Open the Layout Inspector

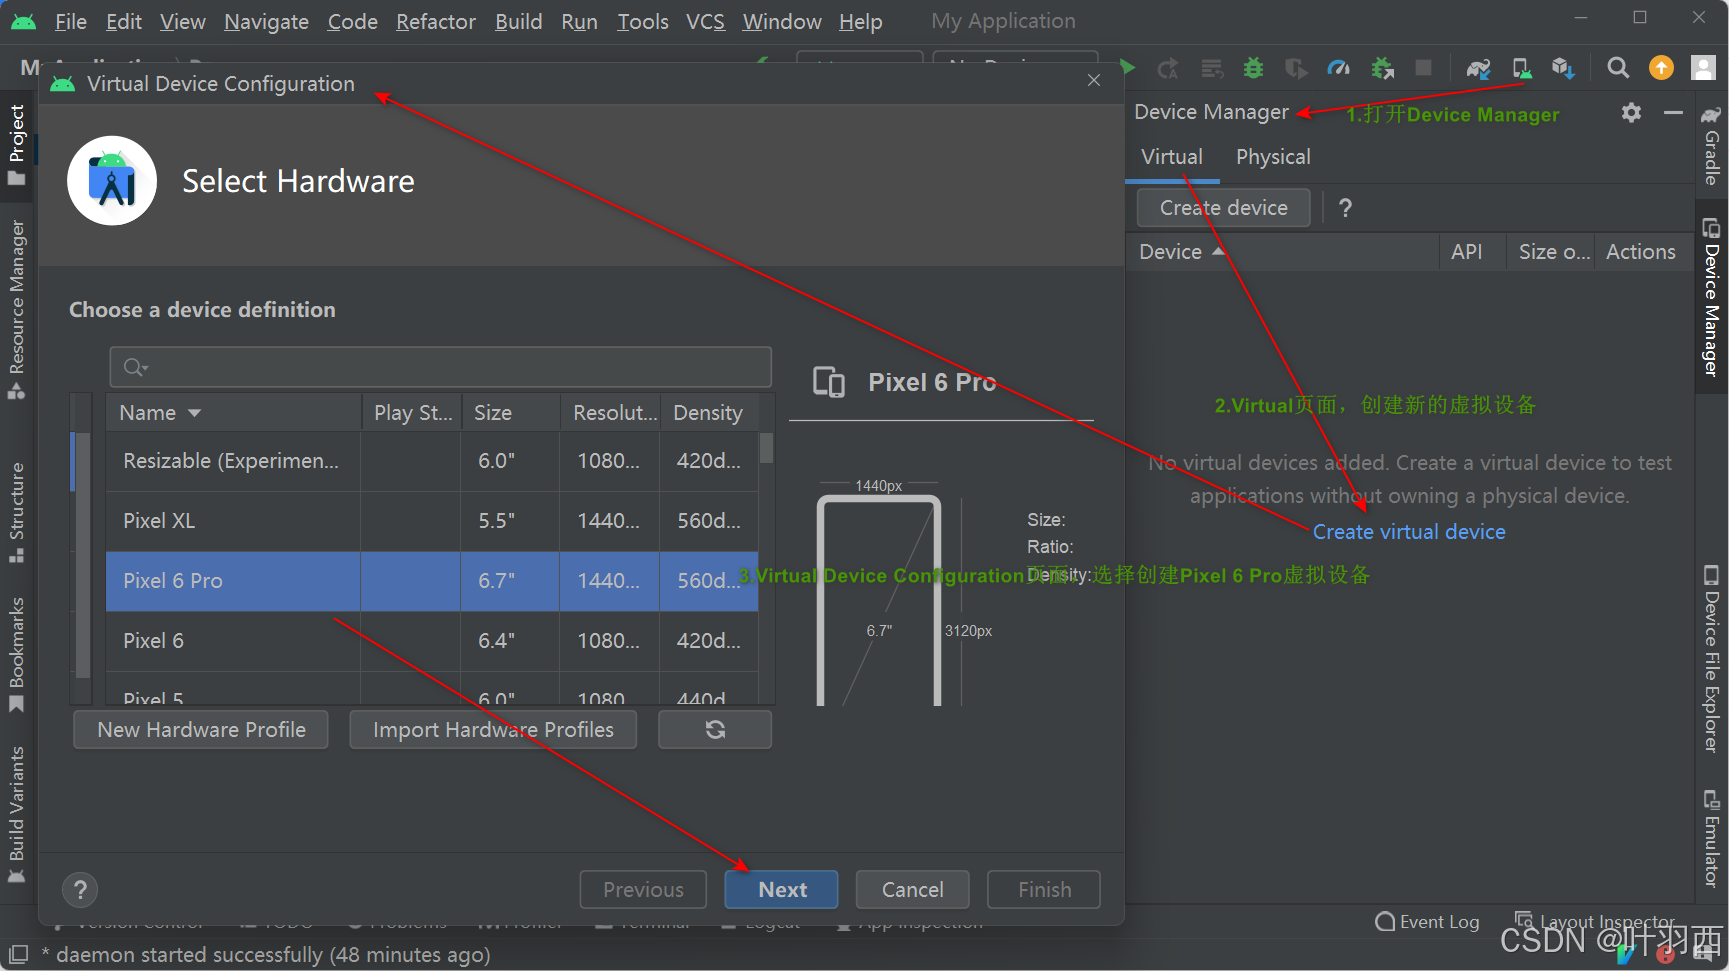point(1594,922)
